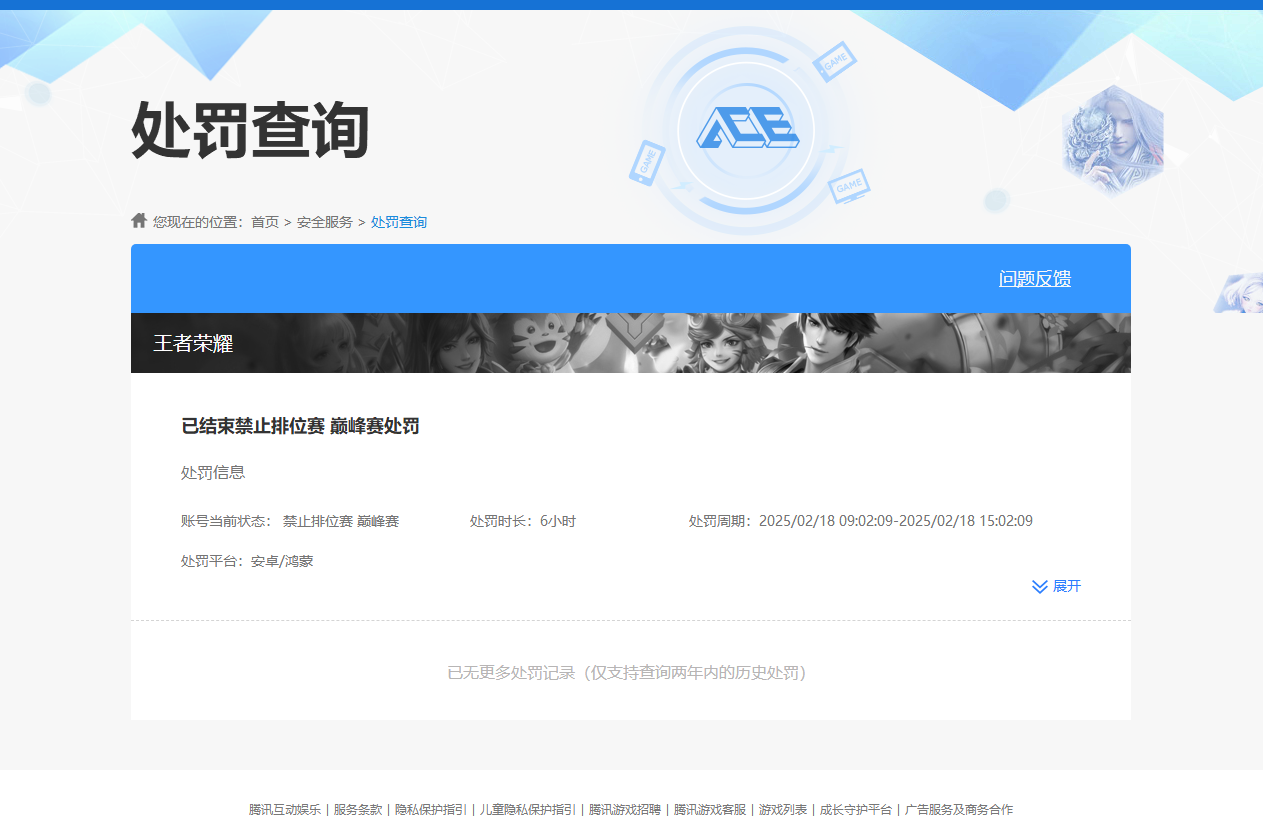Click the blue 处罚查询 breadcrumb item
The image size is (1263, 820).
point(399,222)
